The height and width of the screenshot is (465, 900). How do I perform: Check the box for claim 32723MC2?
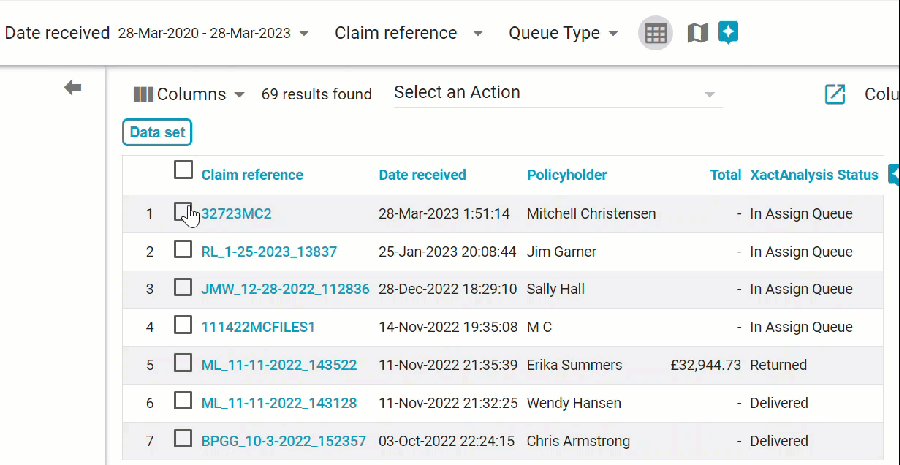[183, 212]
